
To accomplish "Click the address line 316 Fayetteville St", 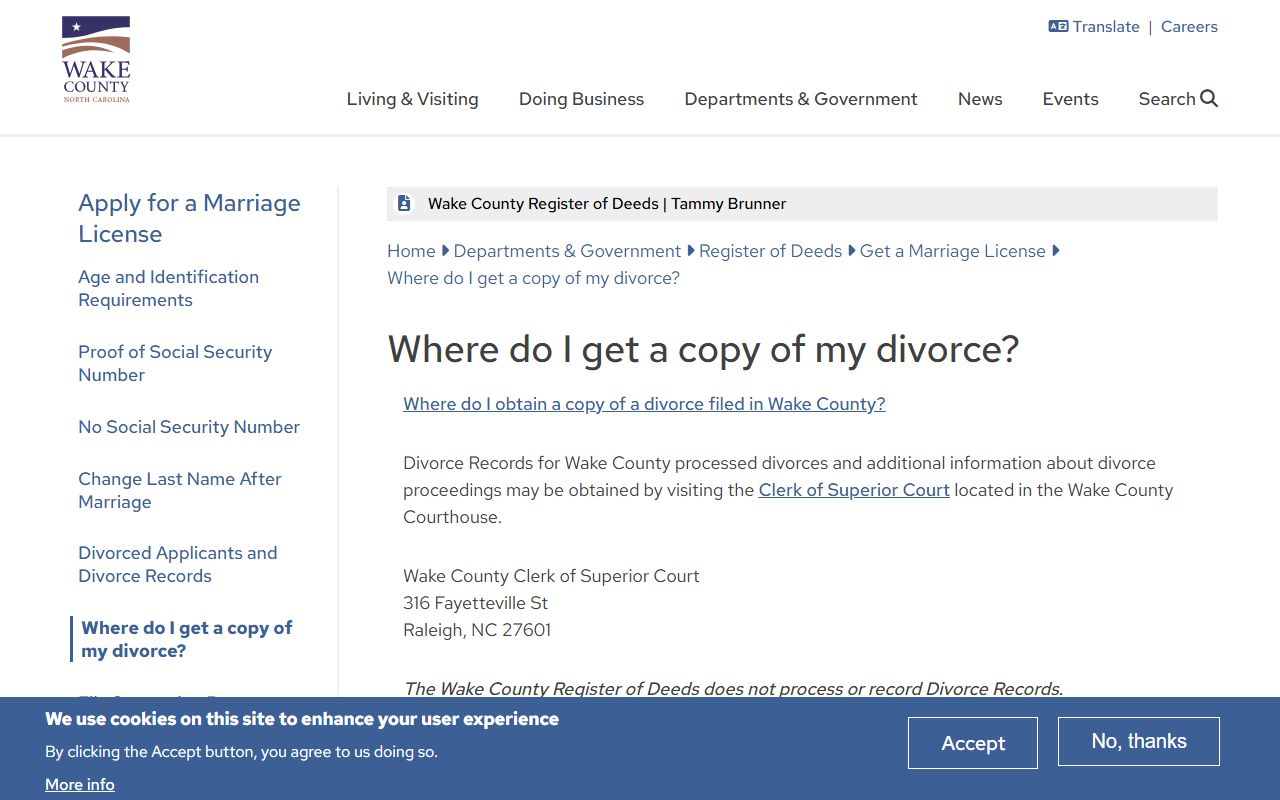I will click(x=475, y=603).
